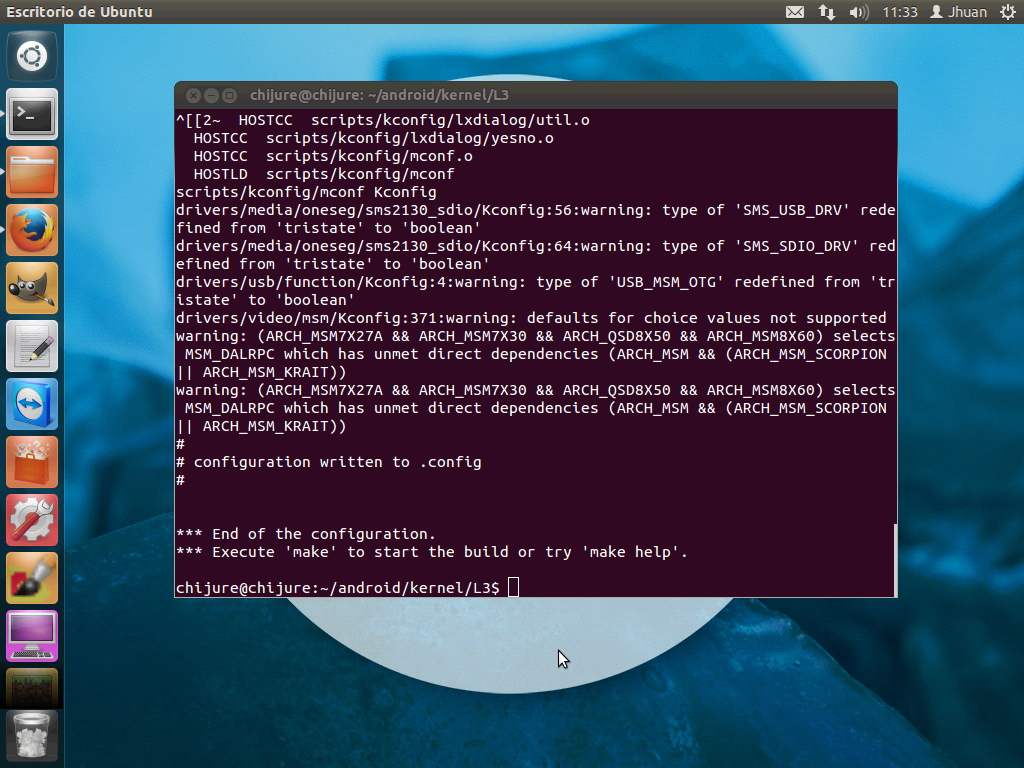Open the Terminal icon in the launcher

[x=31, y=113]
